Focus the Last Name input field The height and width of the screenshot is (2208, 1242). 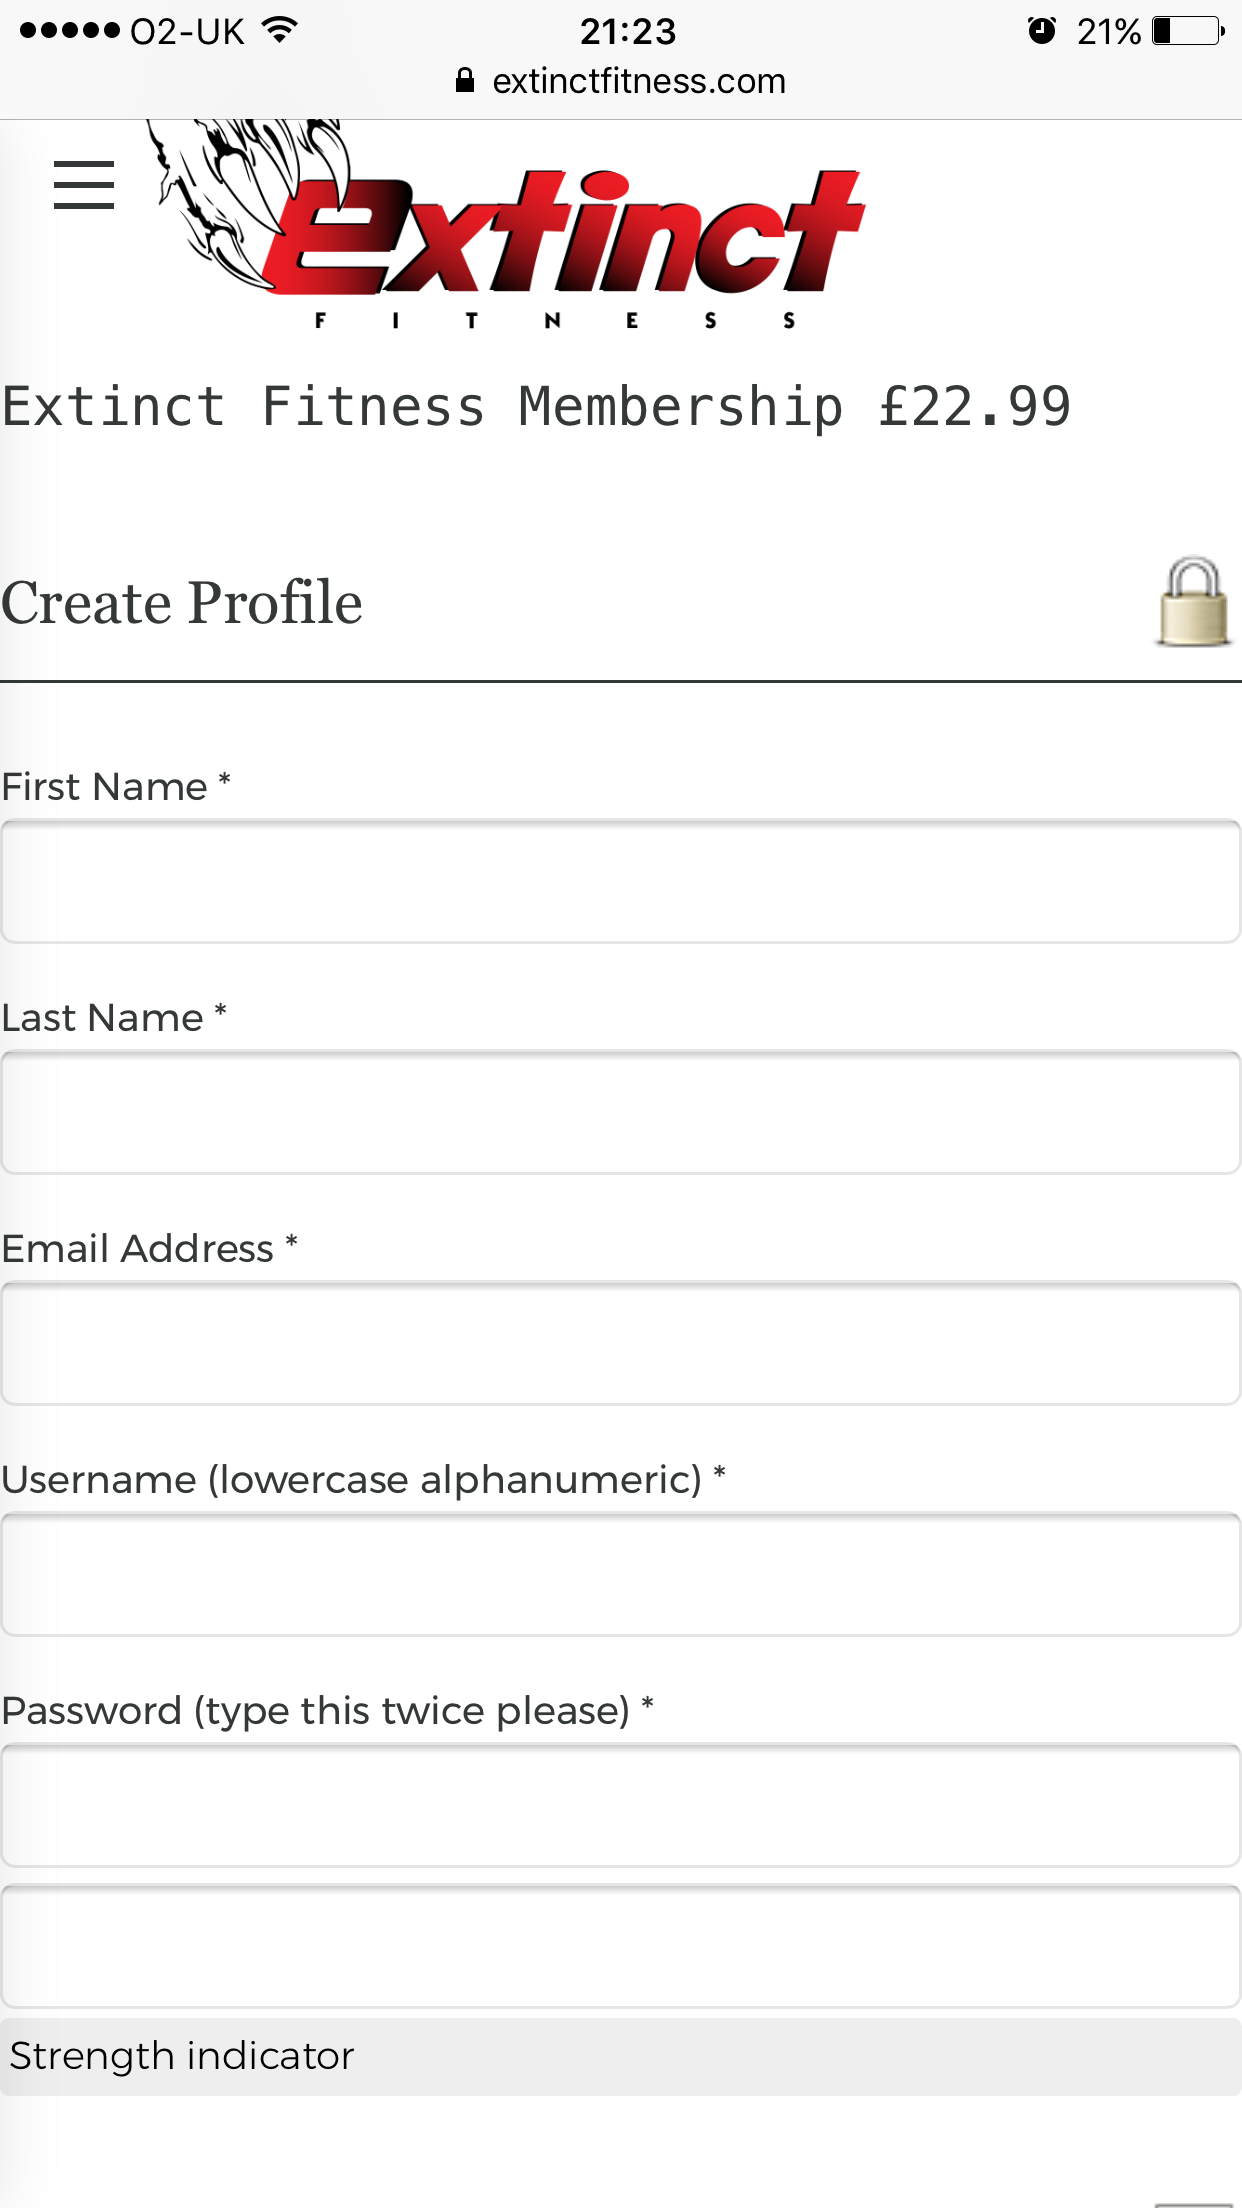point(621,1112)
